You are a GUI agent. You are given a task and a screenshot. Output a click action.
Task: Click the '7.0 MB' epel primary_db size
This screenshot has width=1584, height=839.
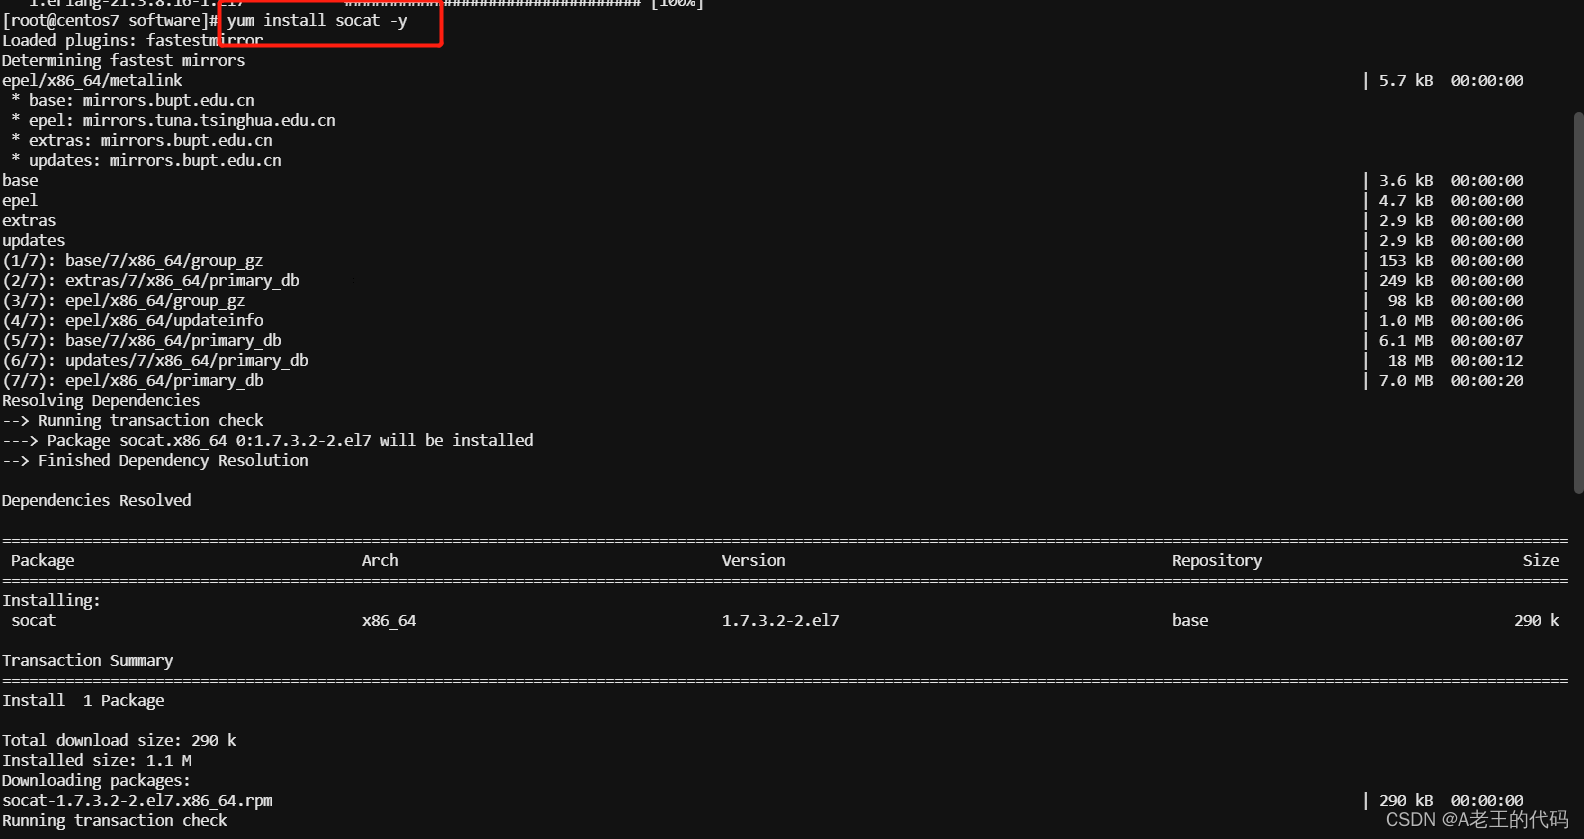click(1406, 380)
